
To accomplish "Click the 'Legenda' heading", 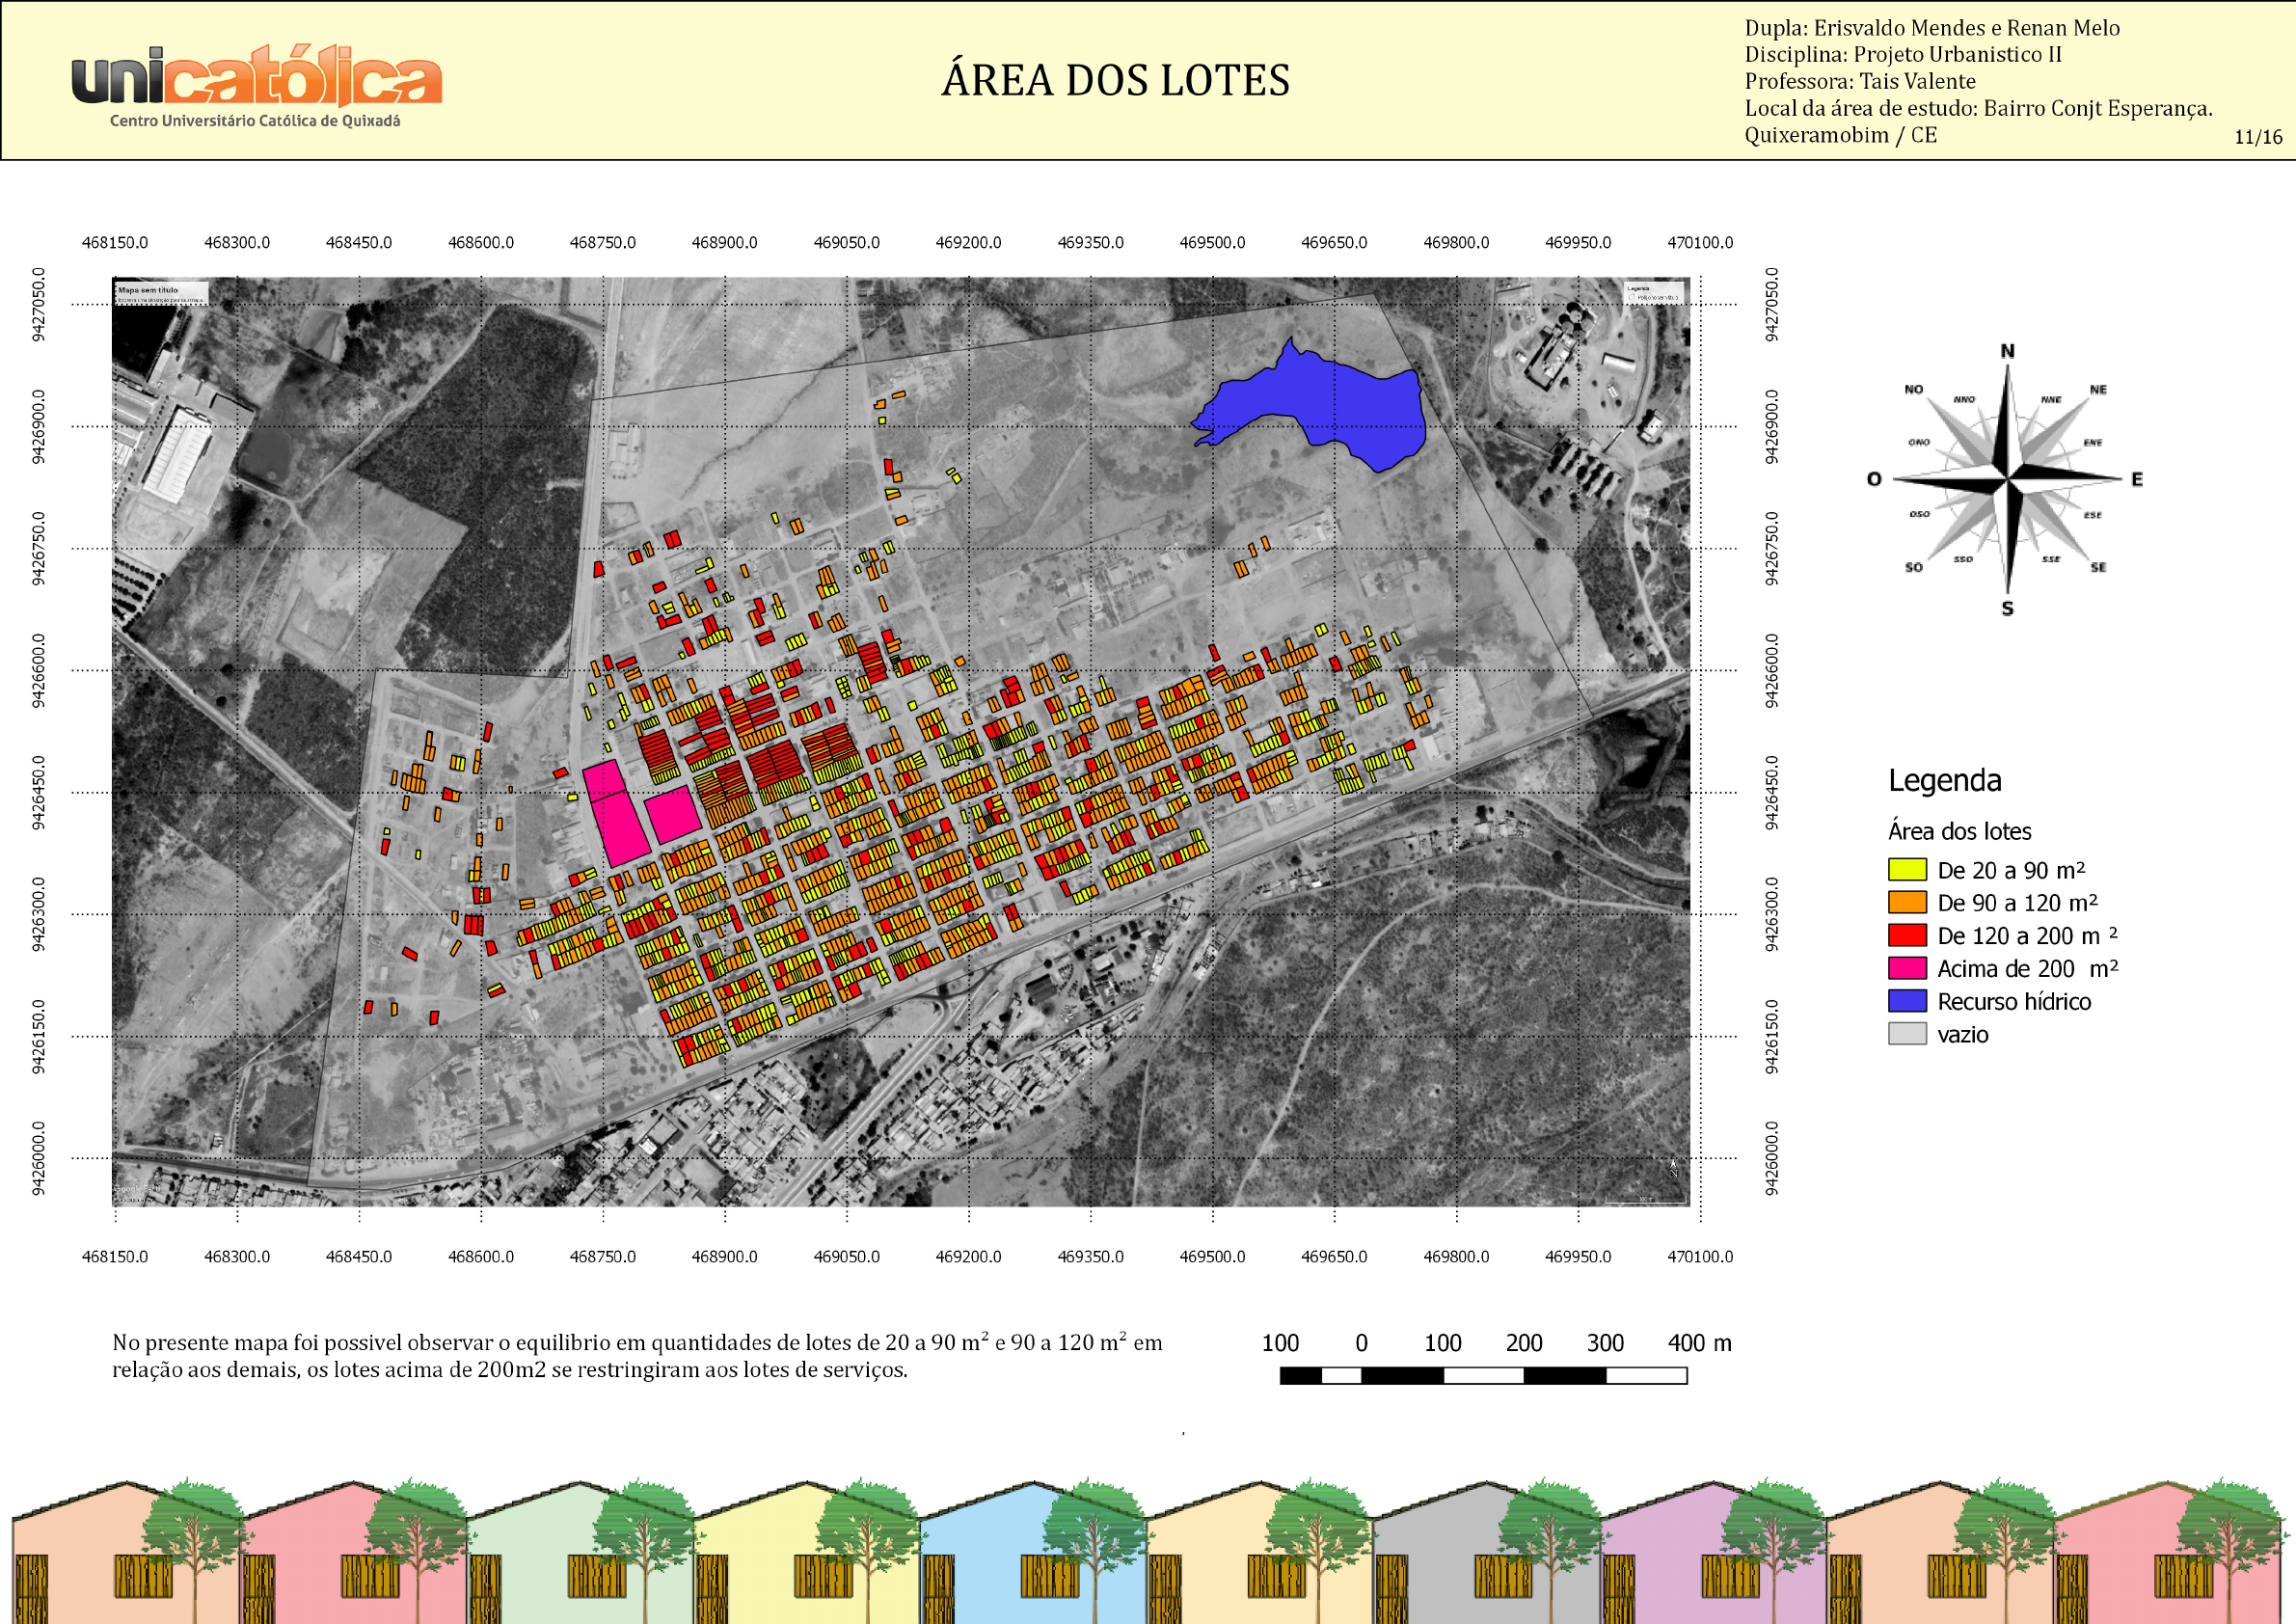I will tap(1944, 781).
